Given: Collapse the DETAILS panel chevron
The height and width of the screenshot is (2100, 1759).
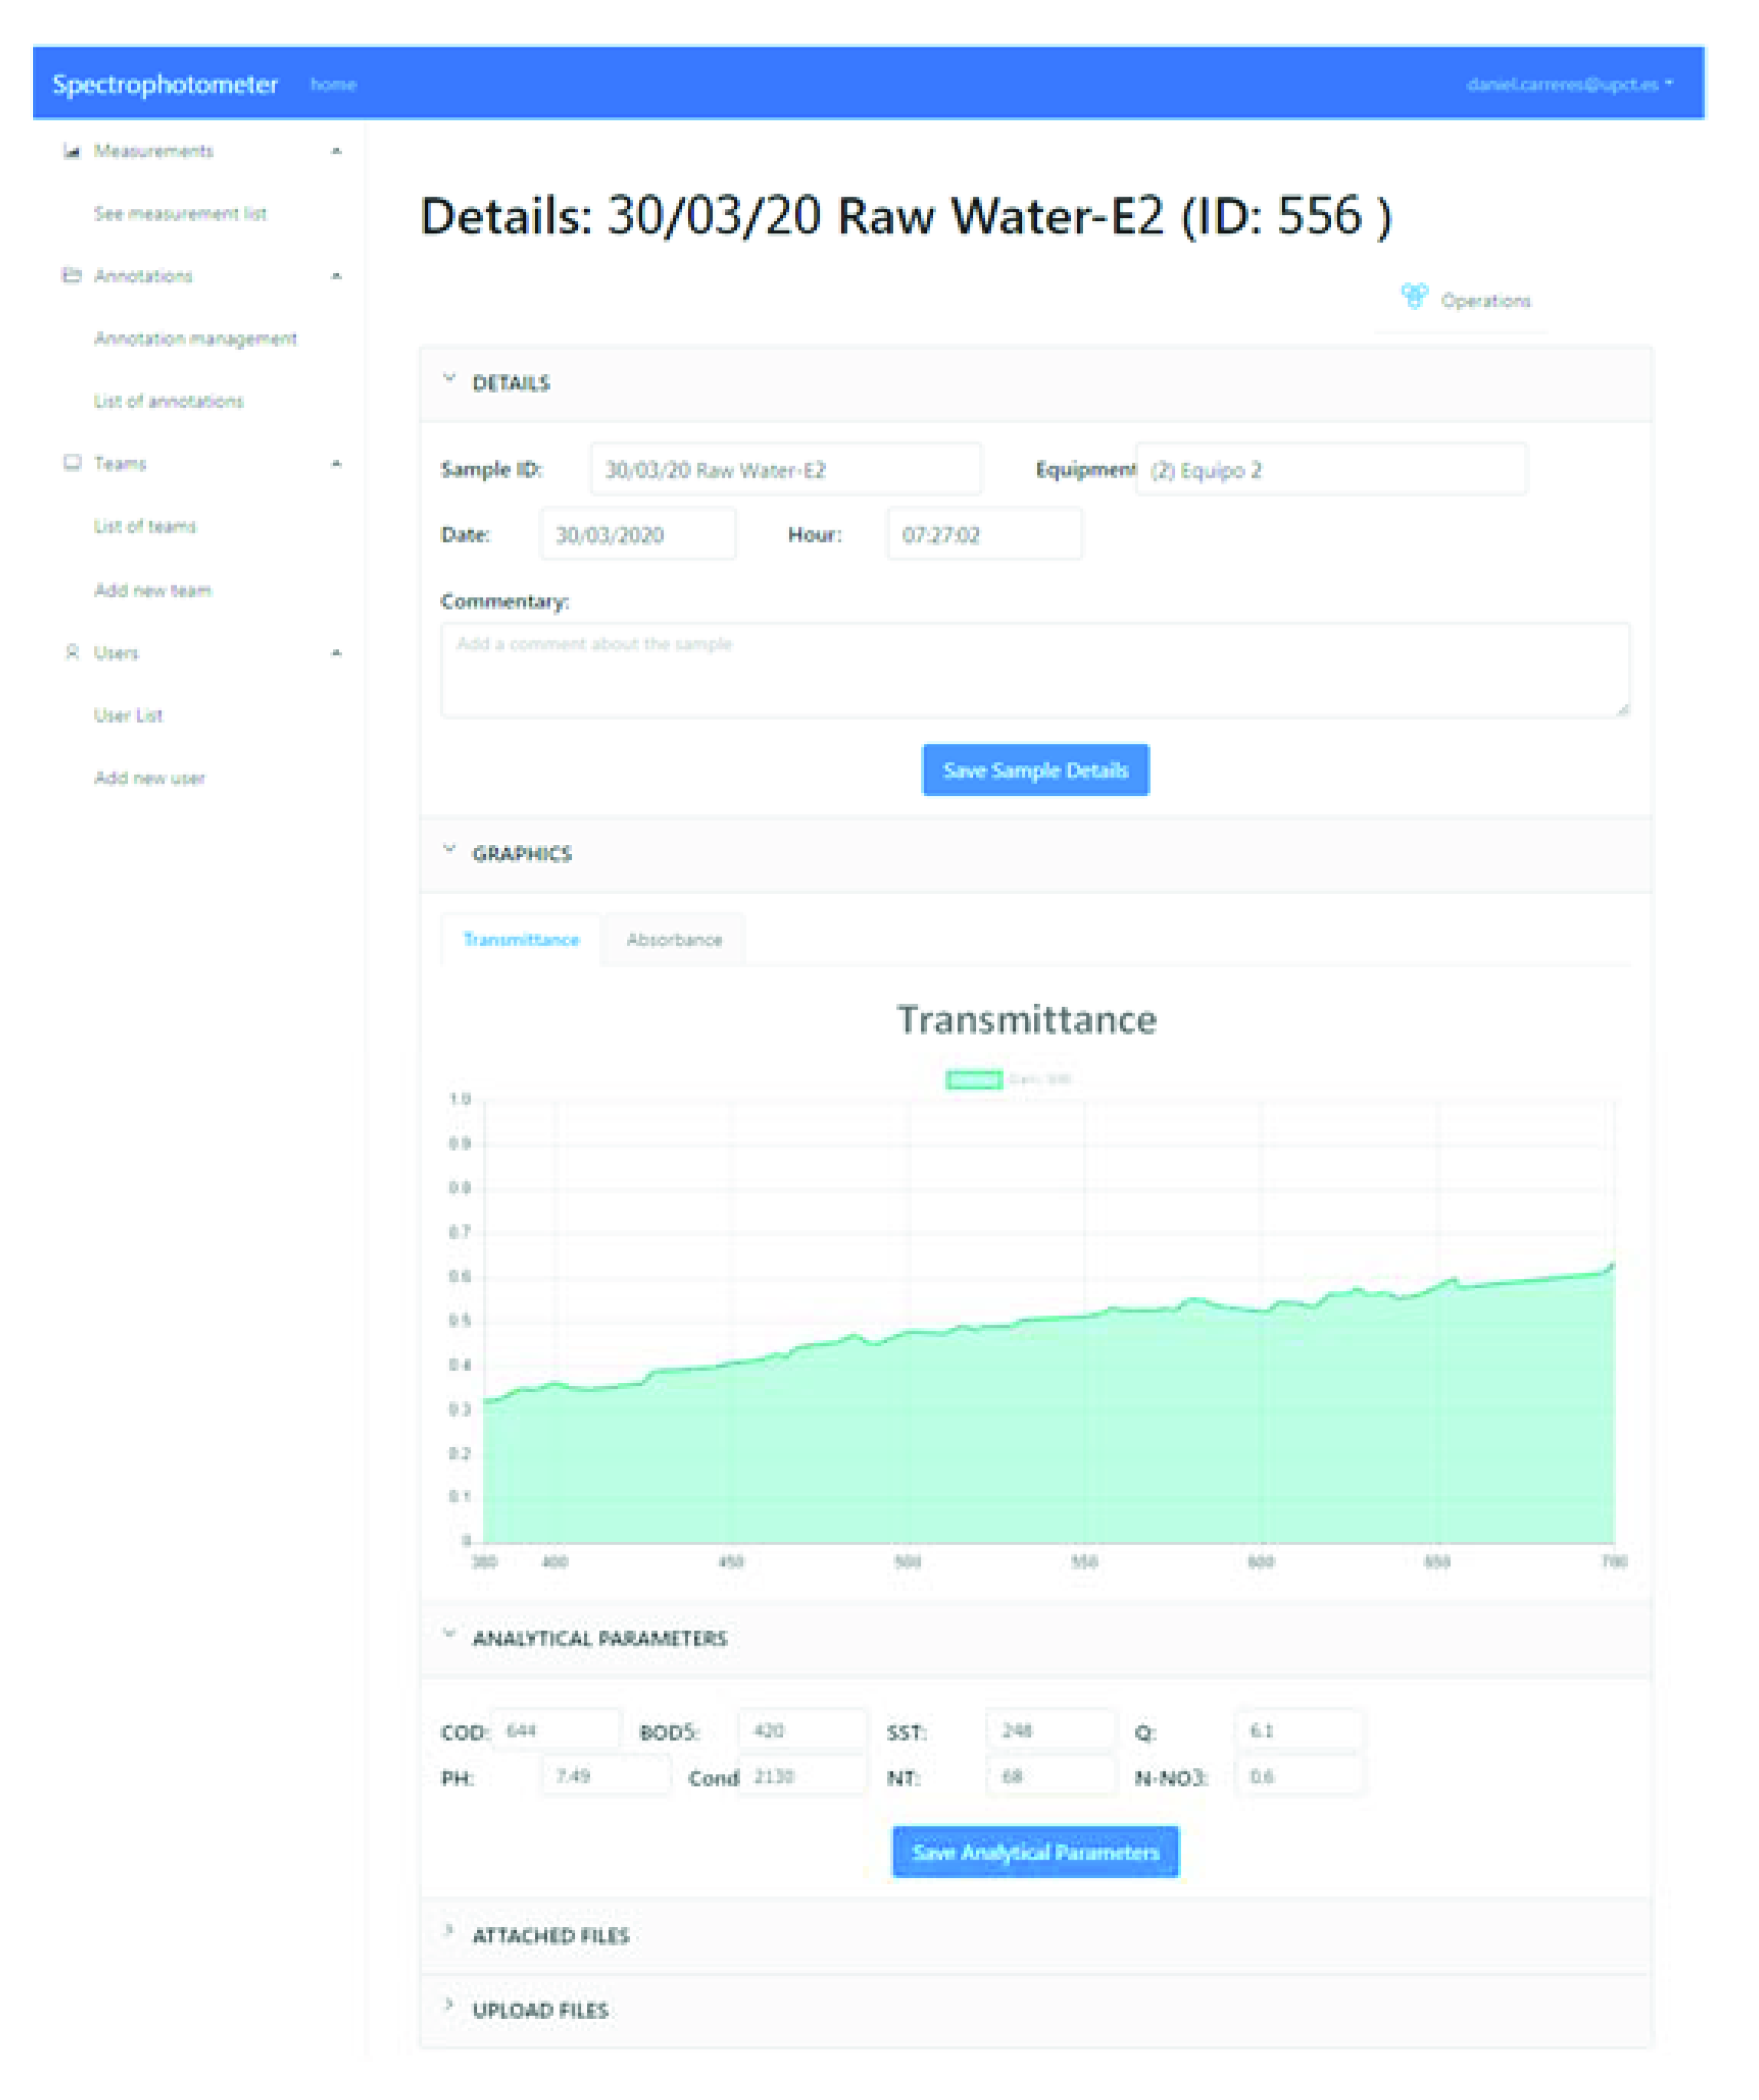Looking at the screenshot, I should click(x=449, y=379).
